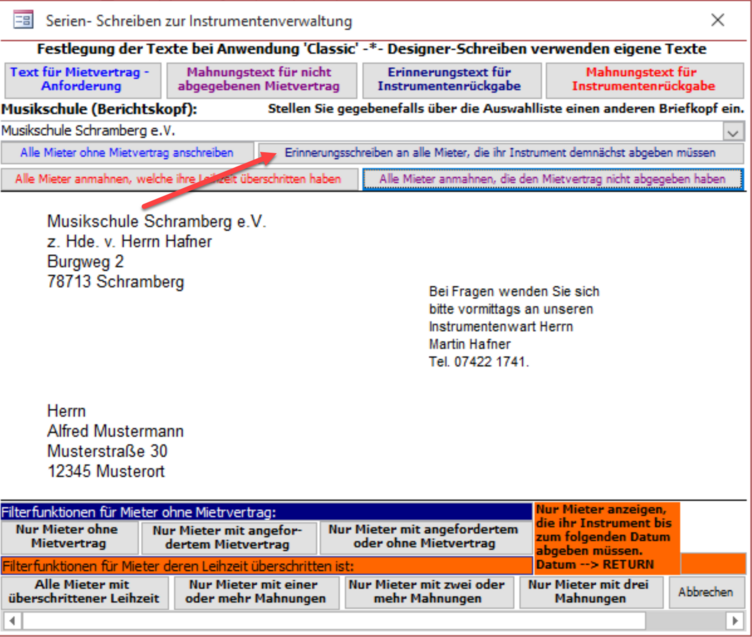752x637 pixels.
Task: Open the Musikschule letterhead dropdown arrow
Action: (733, 132)
